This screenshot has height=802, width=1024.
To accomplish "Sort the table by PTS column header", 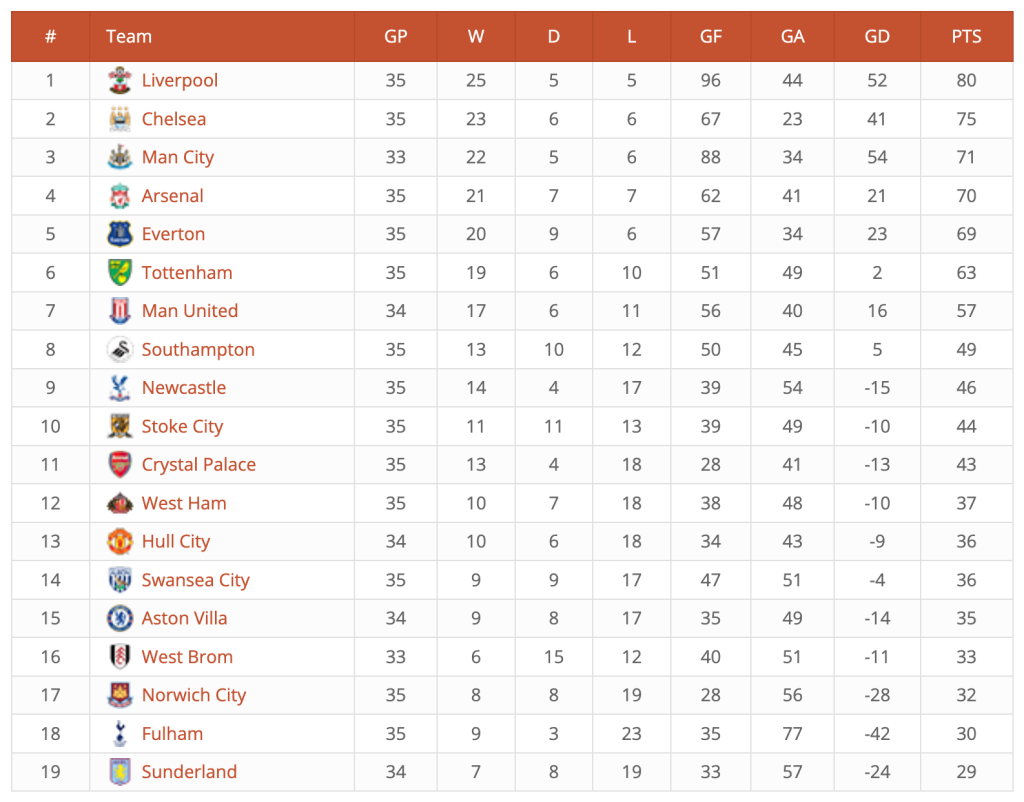I will click(966, 37).
